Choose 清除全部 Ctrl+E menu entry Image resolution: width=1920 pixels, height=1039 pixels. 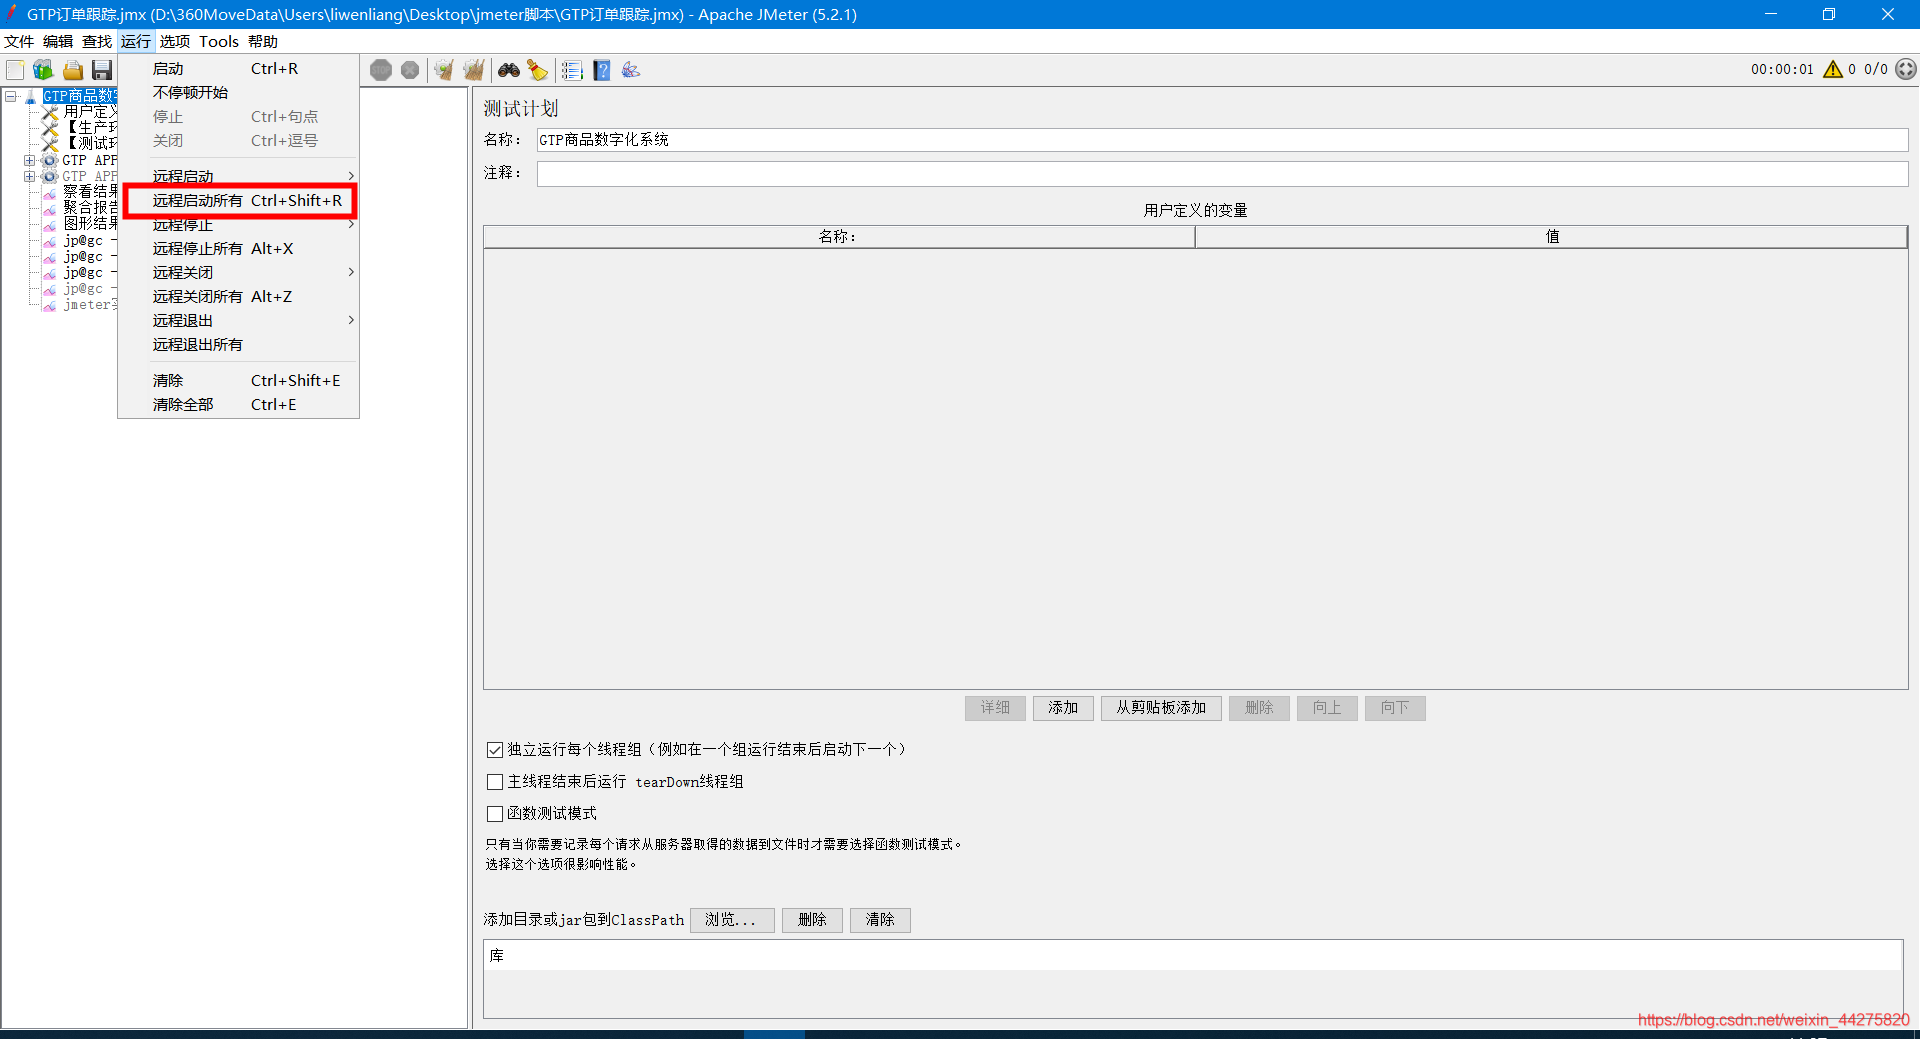[x=238, y=404]
